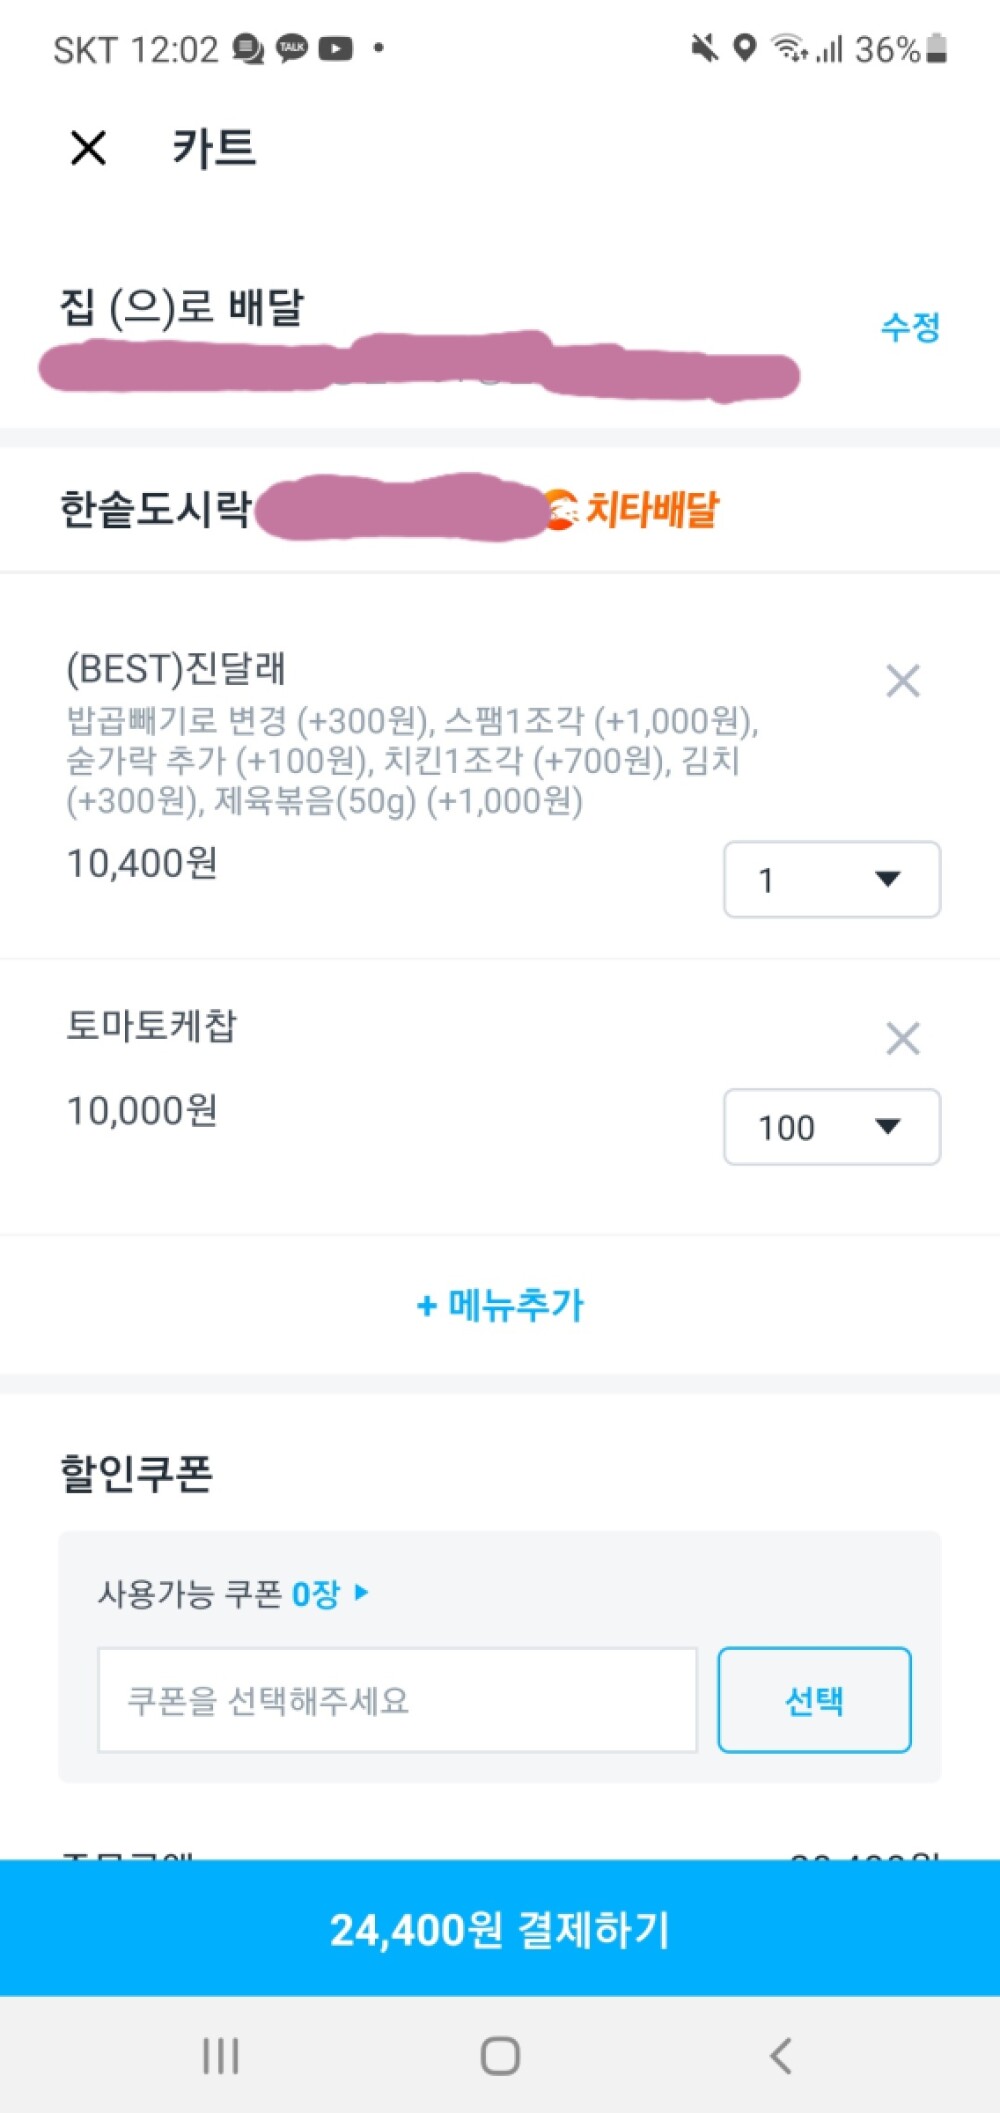
Task: Remove the (BEST)진달래 item from cart
Action: point(902,682)
